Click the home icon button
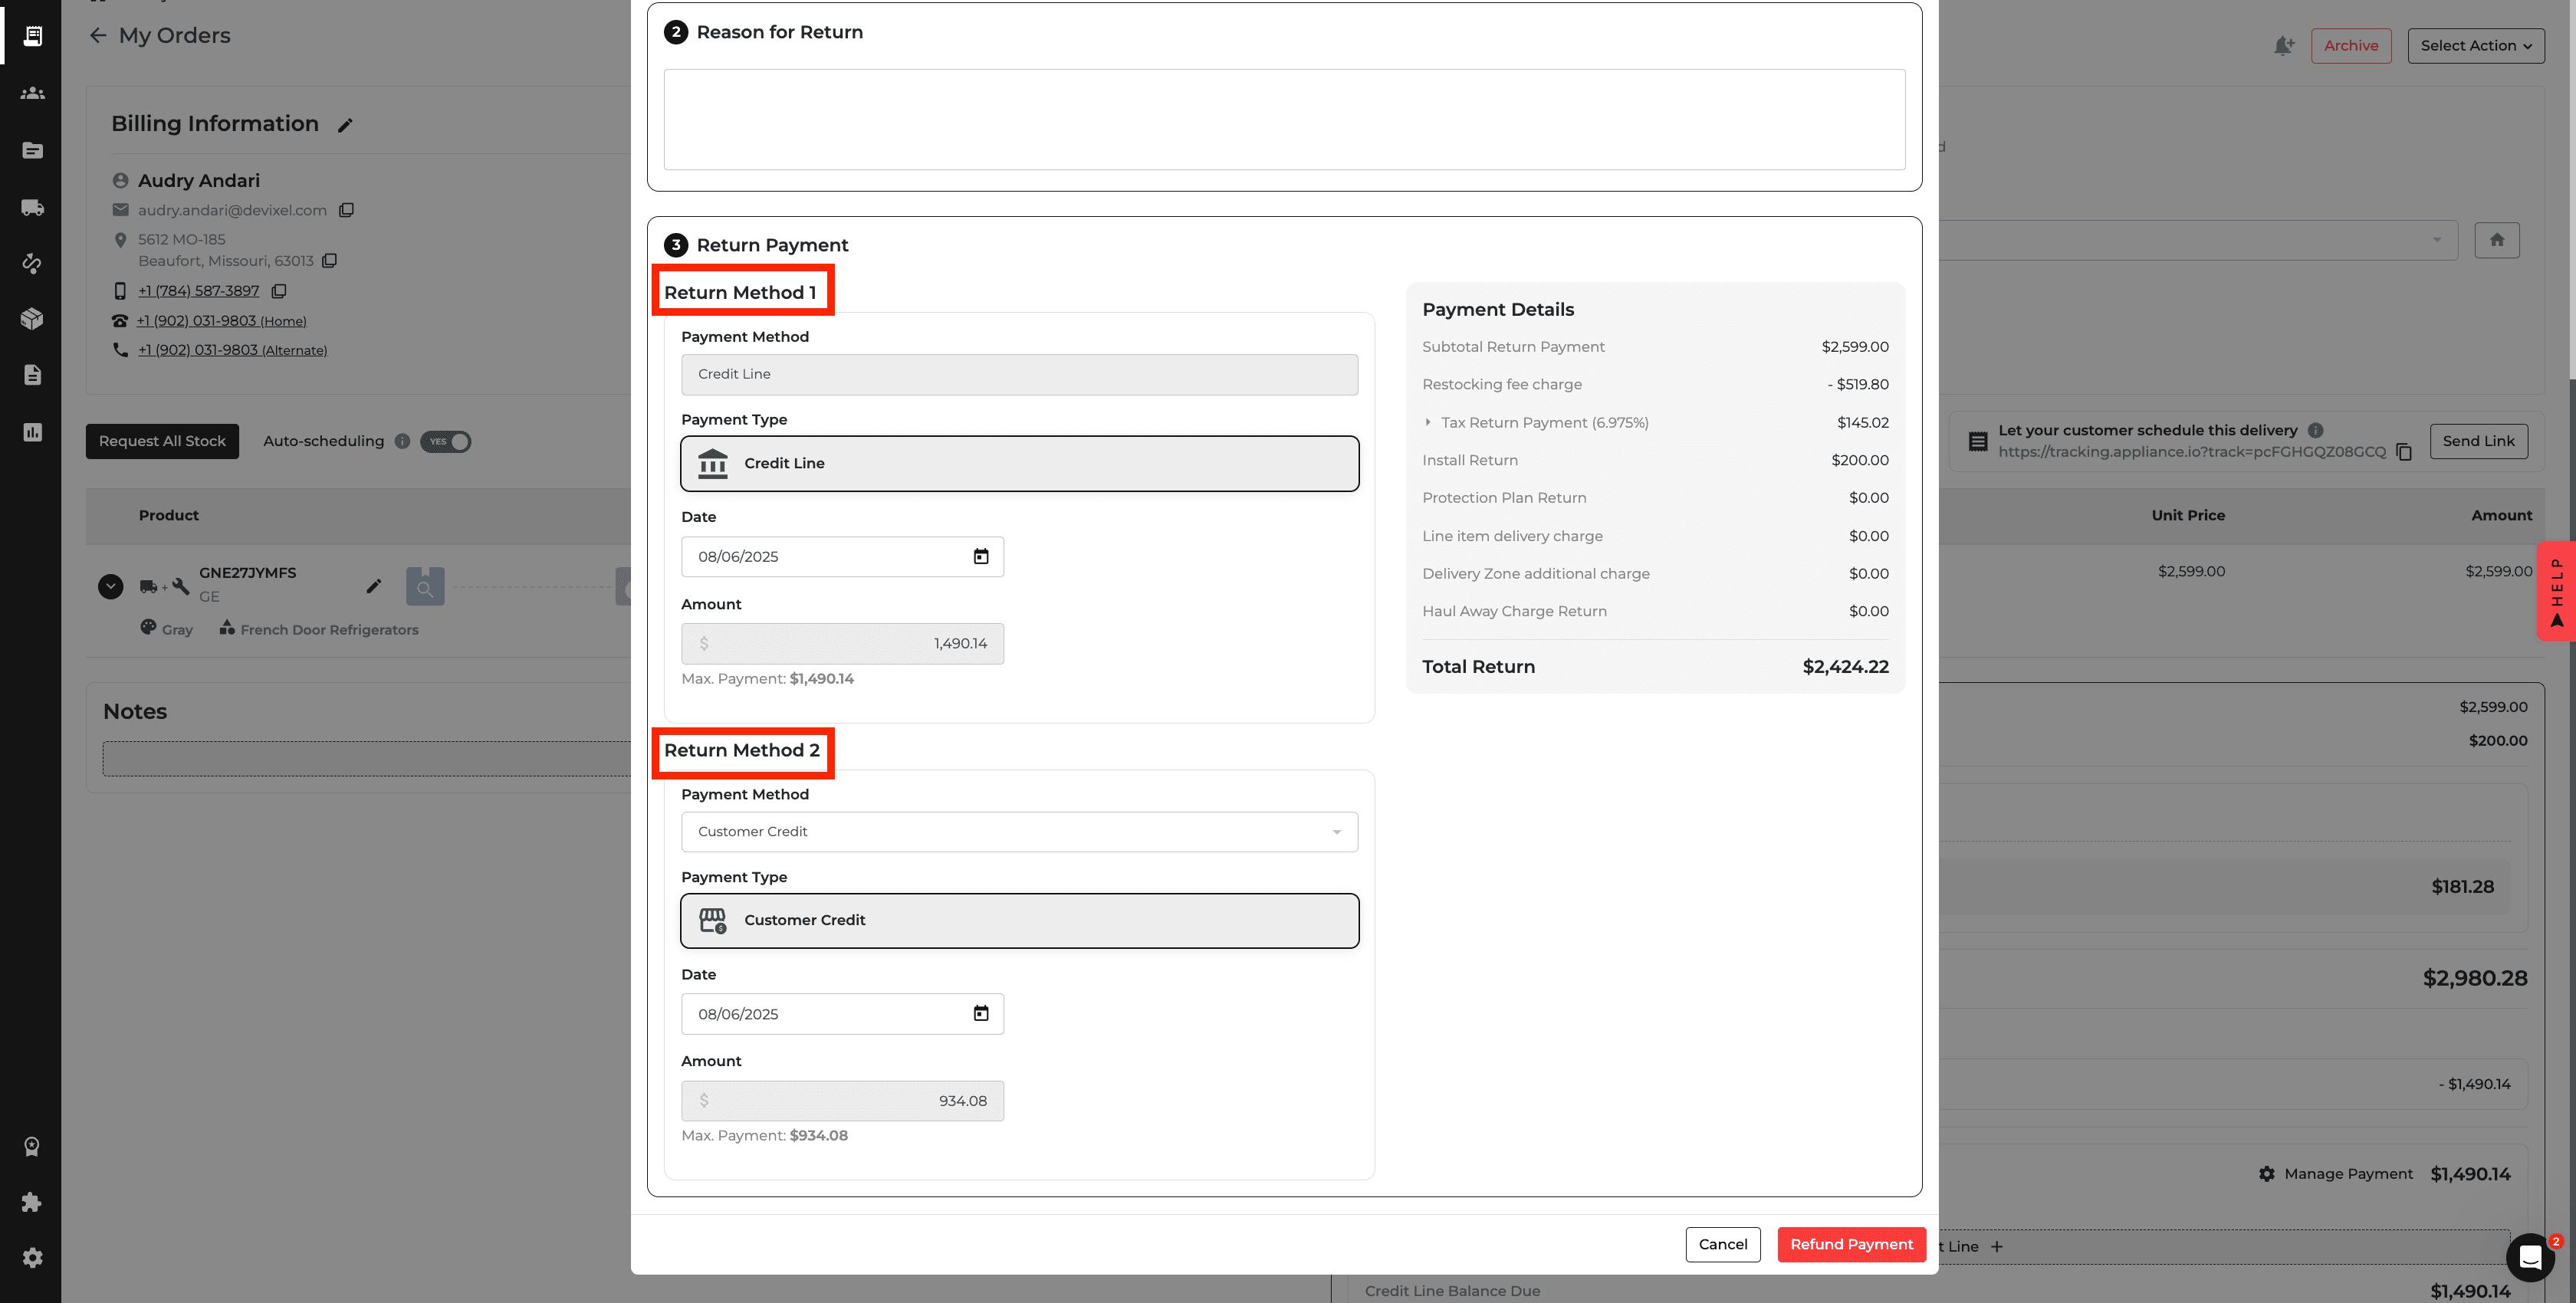Screen dimensions: 2576x1303 tap(2497, 240)
